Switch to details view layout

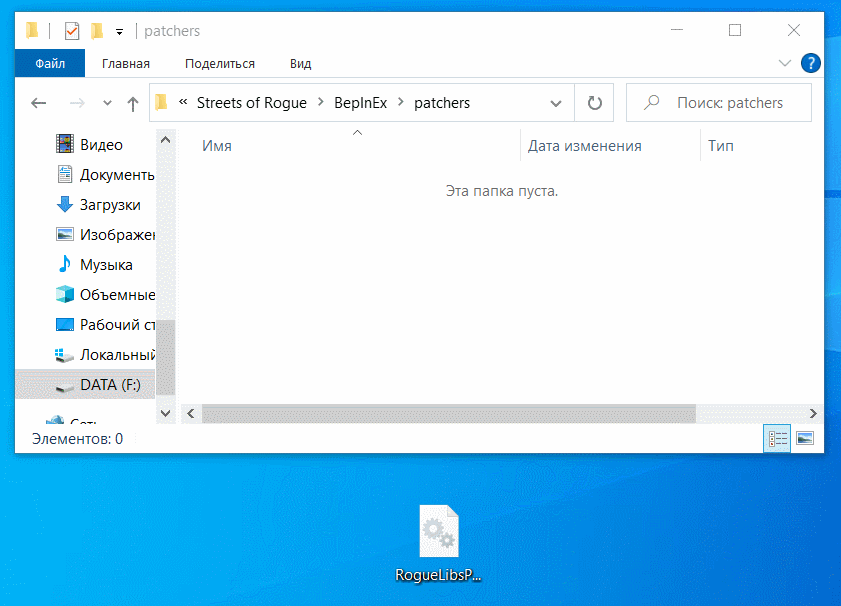tap(777, 439)
